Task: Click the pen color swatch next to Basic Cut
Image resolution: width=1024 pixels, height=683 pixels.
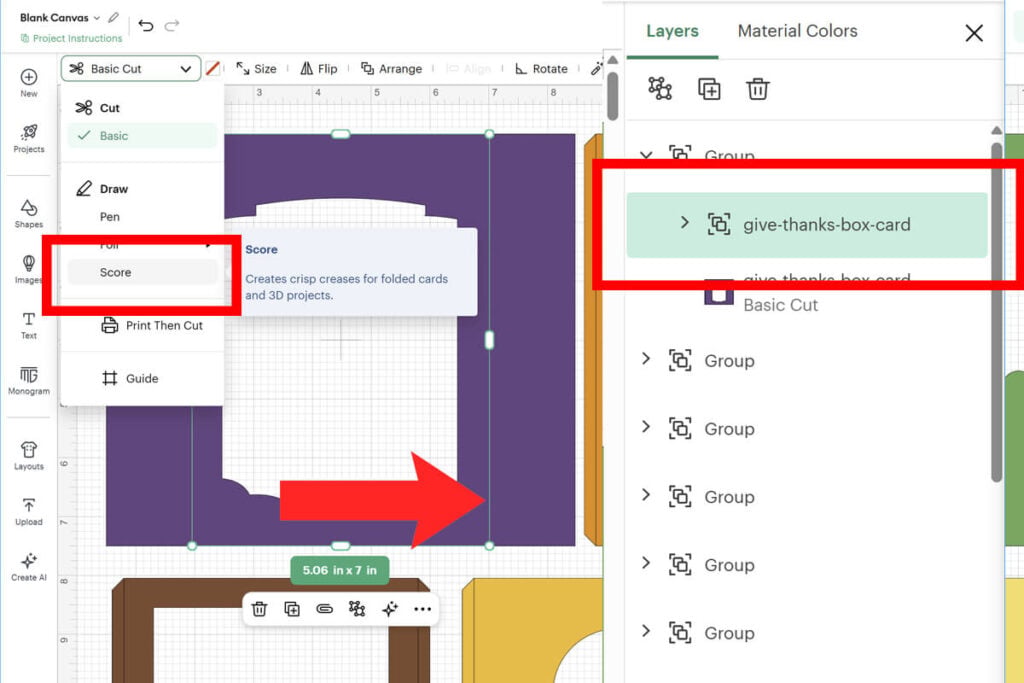Action: click(x=212, y=69)
